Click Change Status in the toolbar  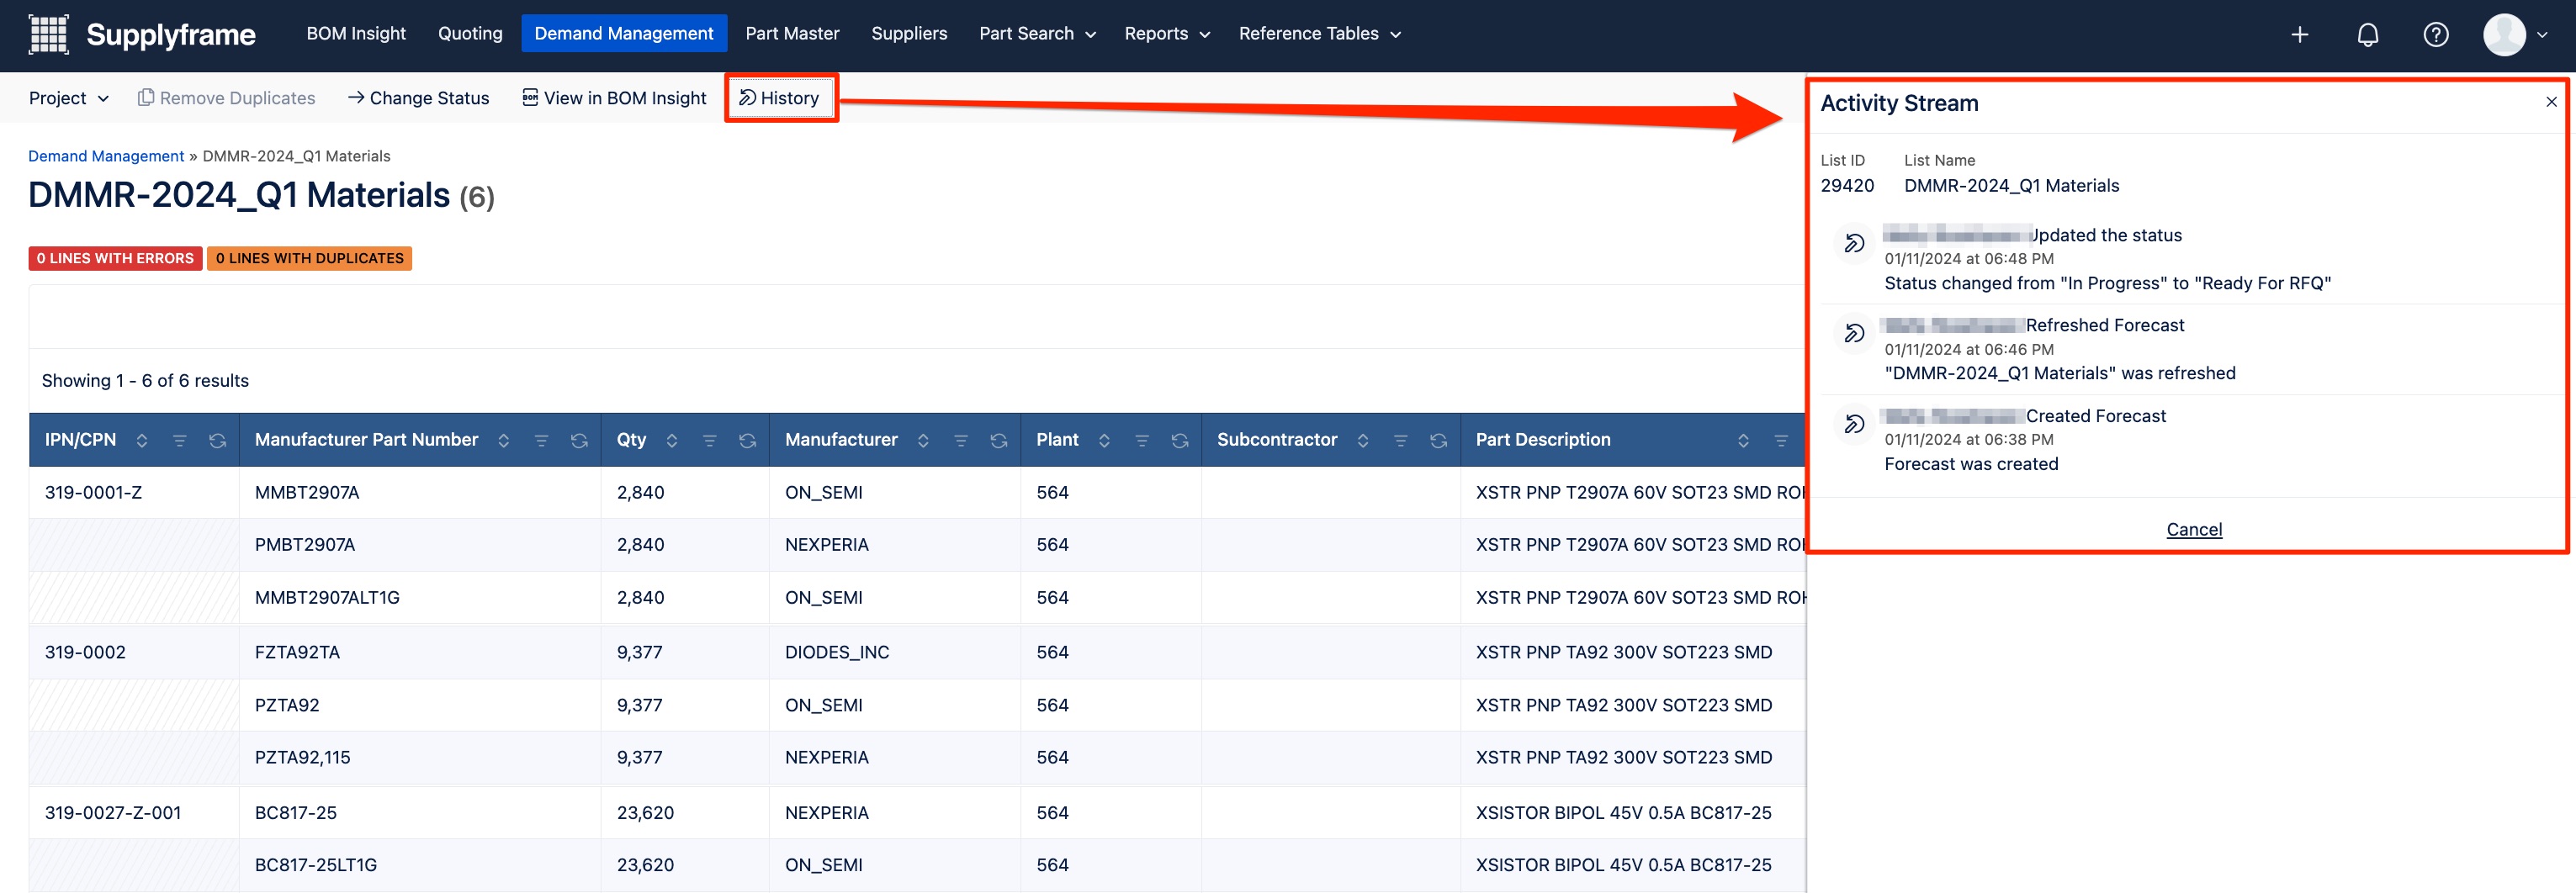point(418,98)
